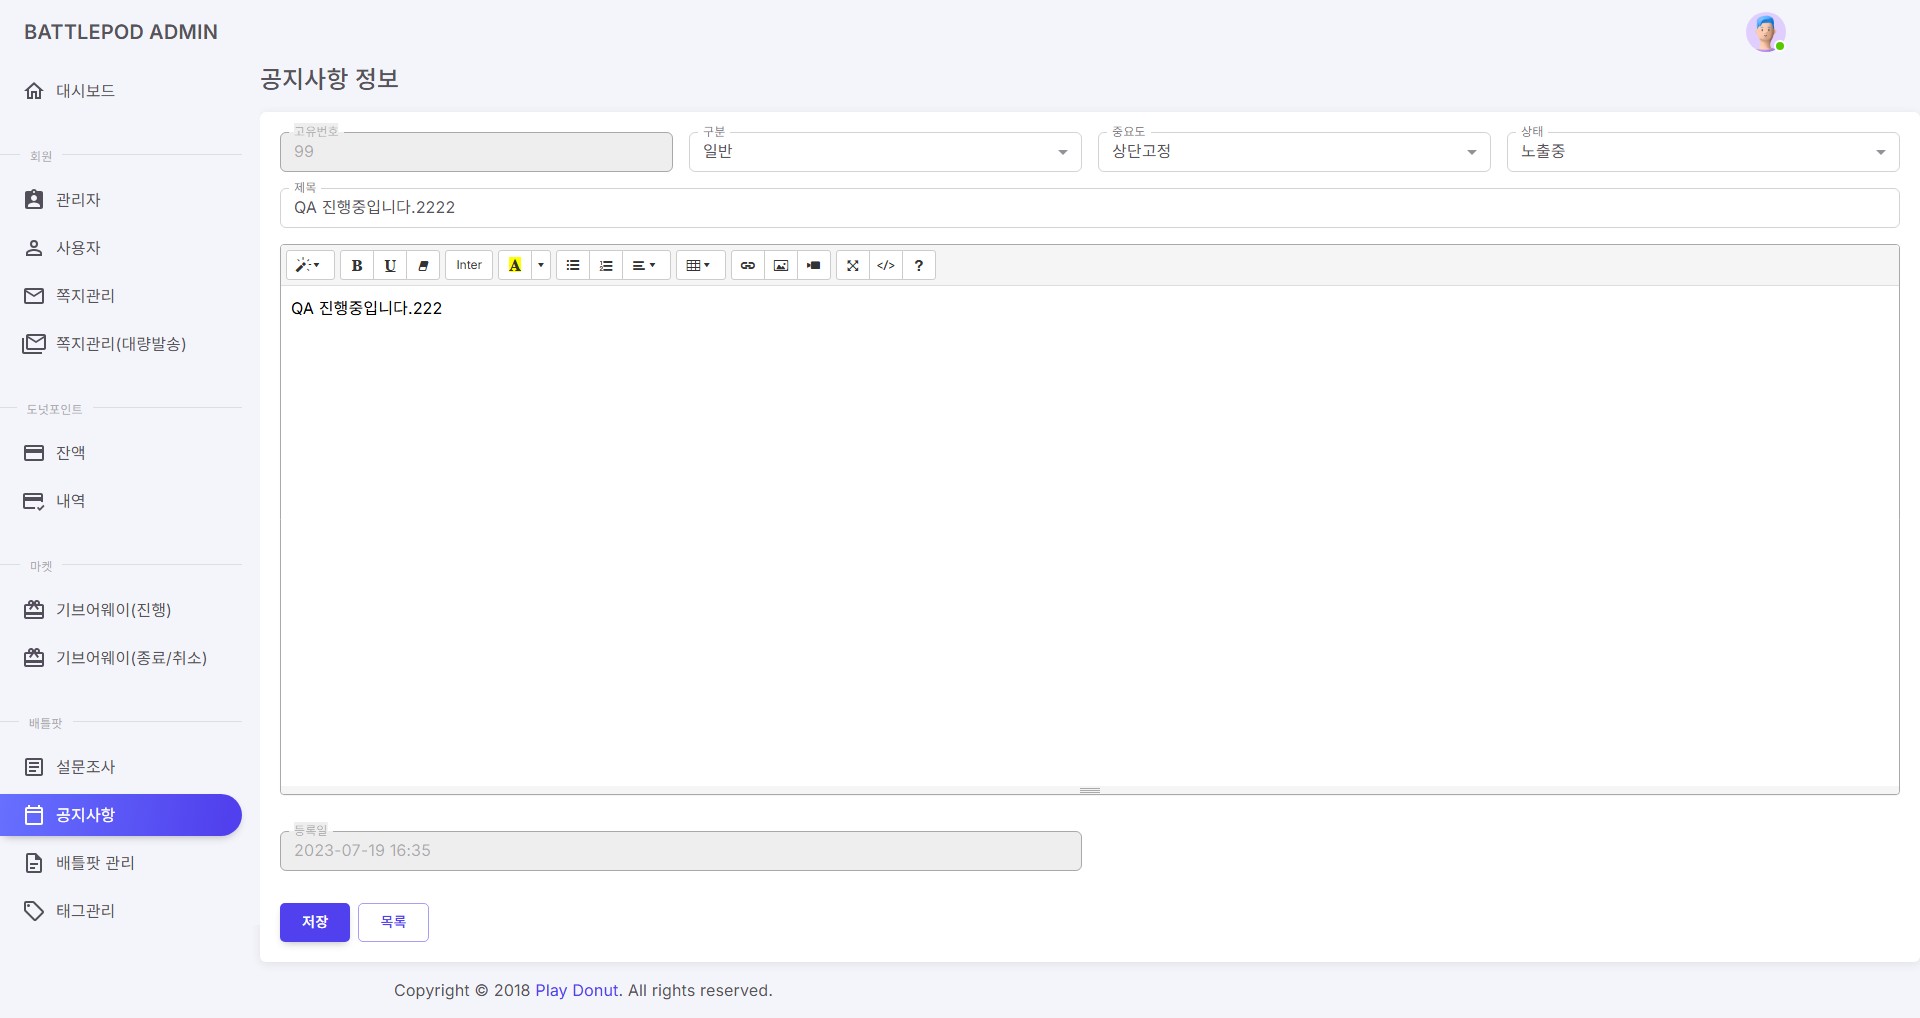
Task: Select the remove formatting eraser tool
Action: pos(423,265)
